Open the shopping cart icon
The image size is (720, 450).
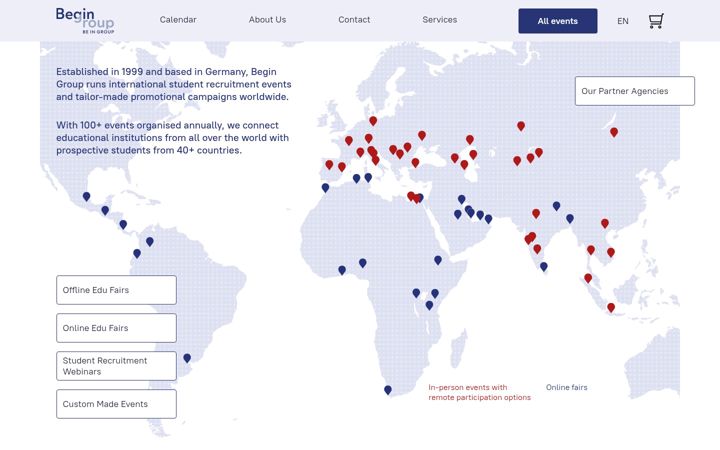click(656, 21)
